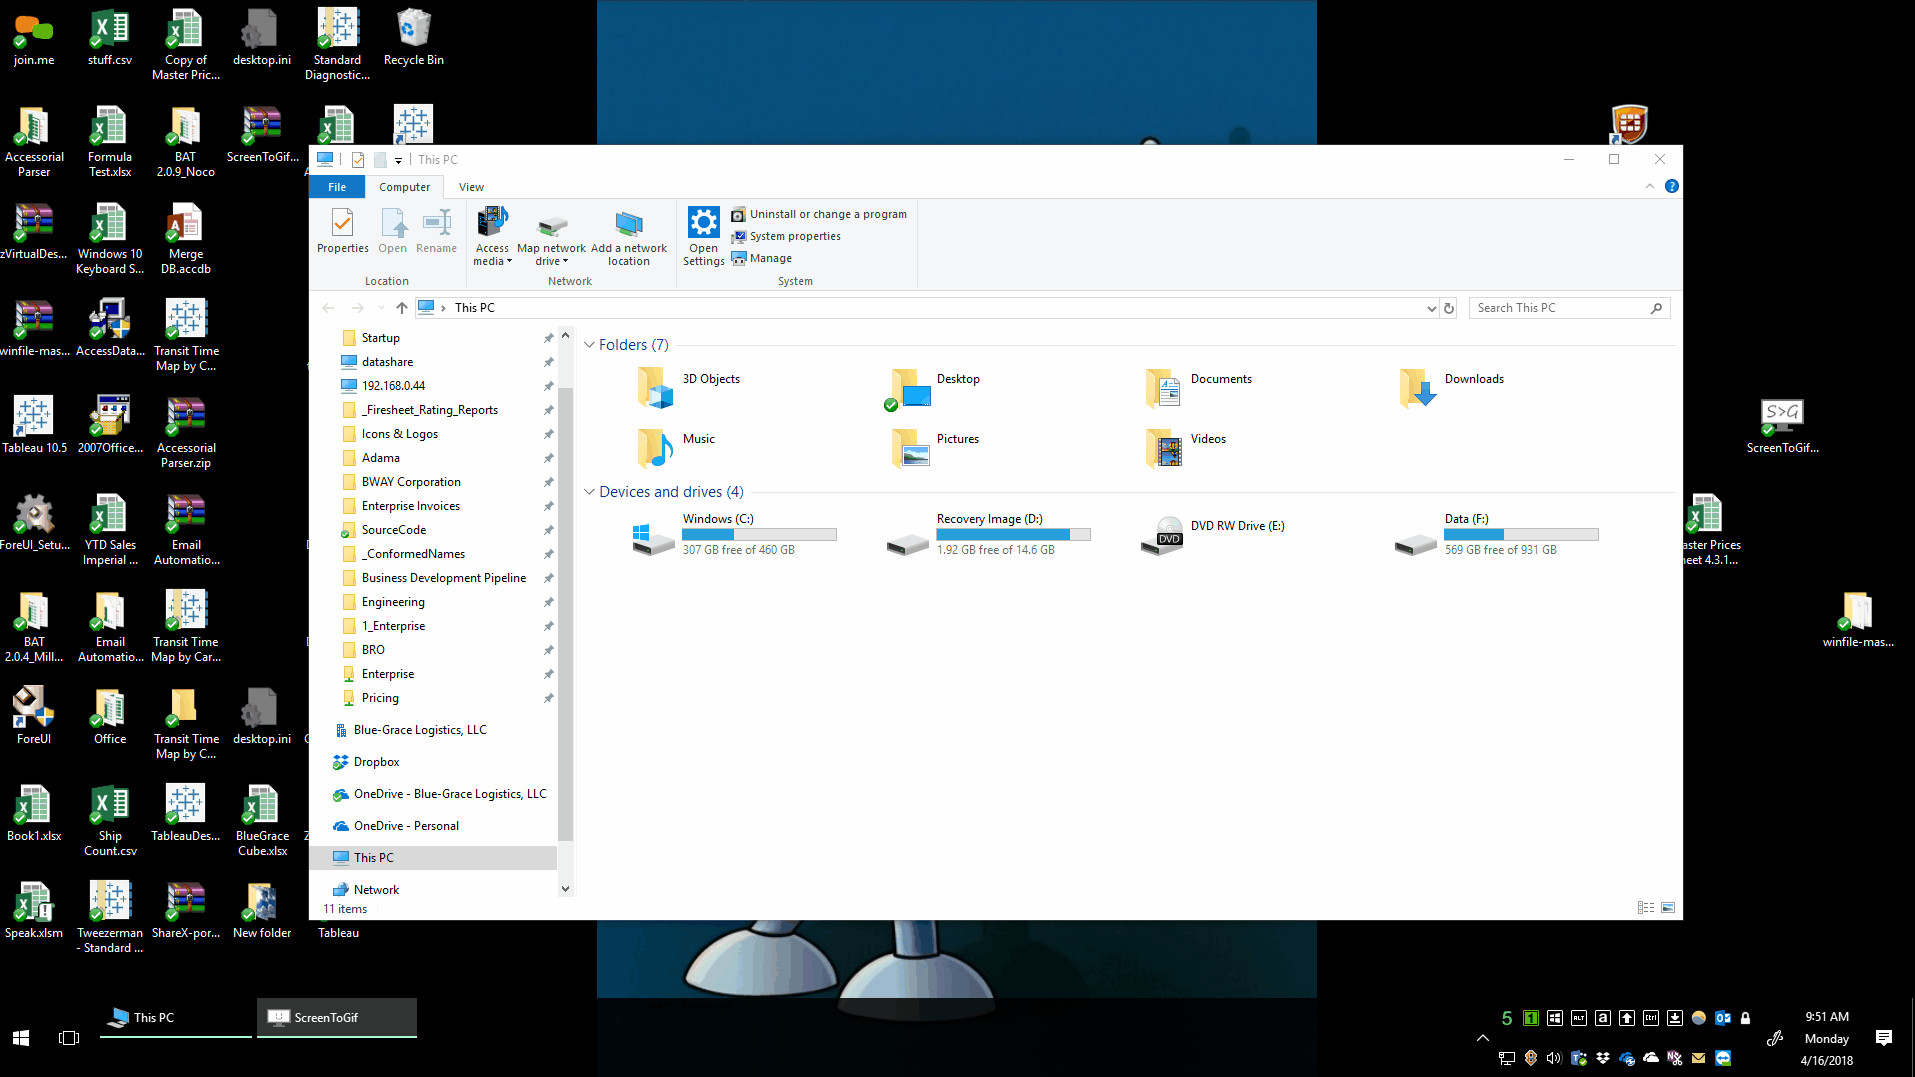Switch to details view using status bar toggle
Viewport: 1915px width, 1077px height.
tap(1645, 907)
